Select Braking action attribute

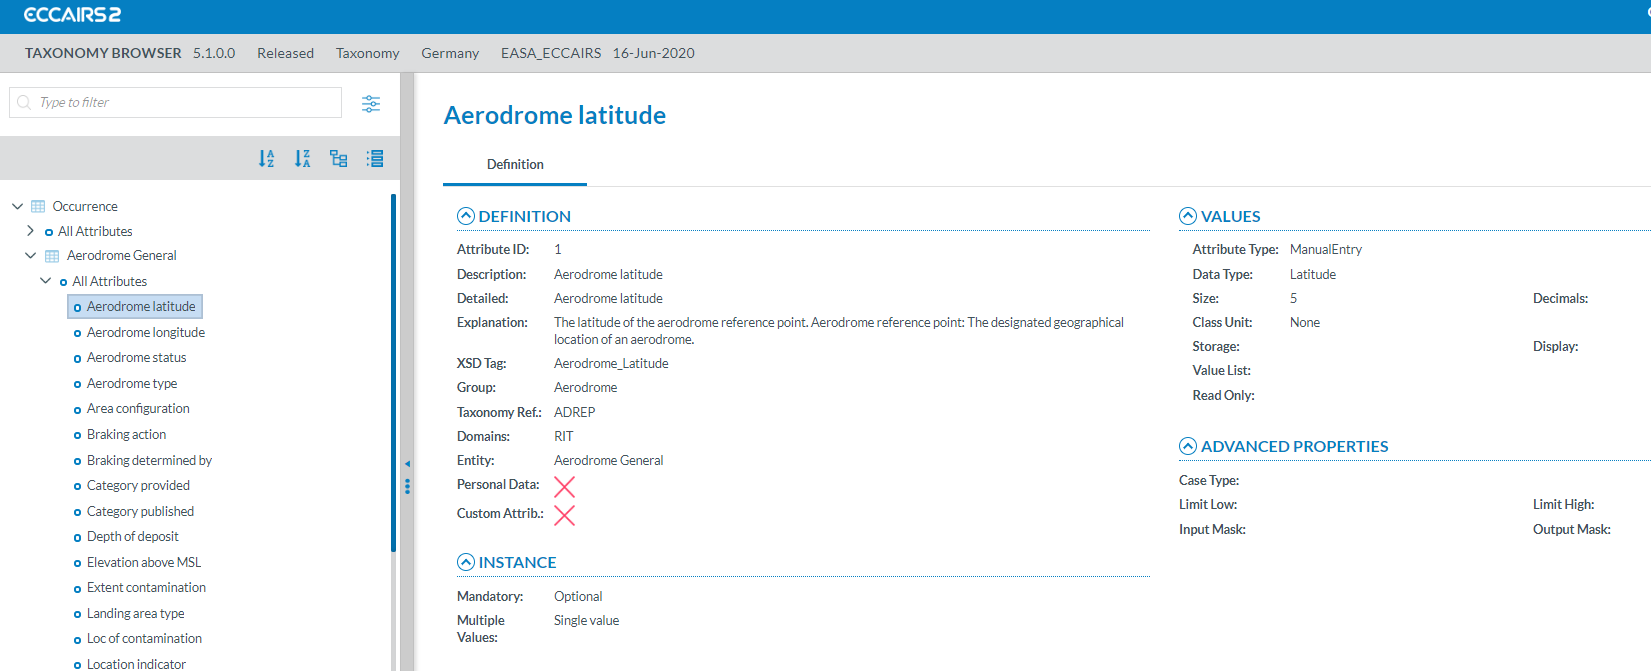[126, 434]
